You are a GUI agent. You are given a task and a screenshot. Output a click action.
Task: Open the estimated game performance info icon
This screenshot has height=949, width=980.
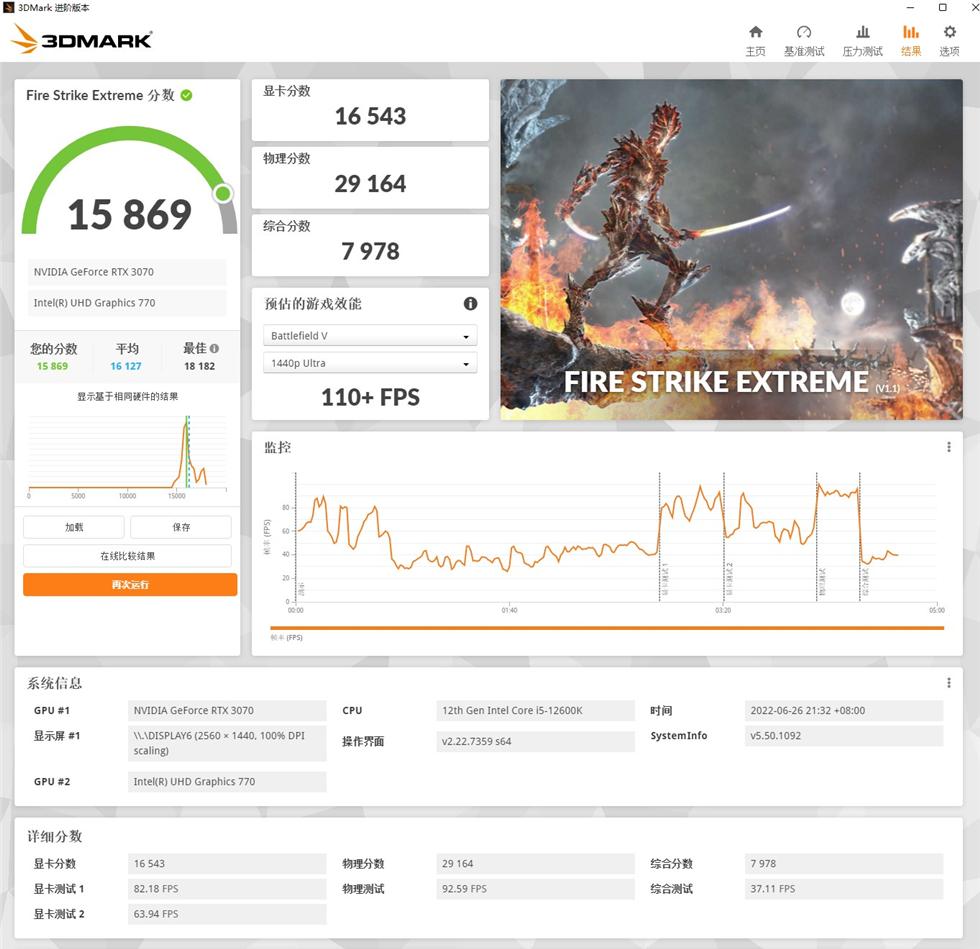click(x=470, y=304)
